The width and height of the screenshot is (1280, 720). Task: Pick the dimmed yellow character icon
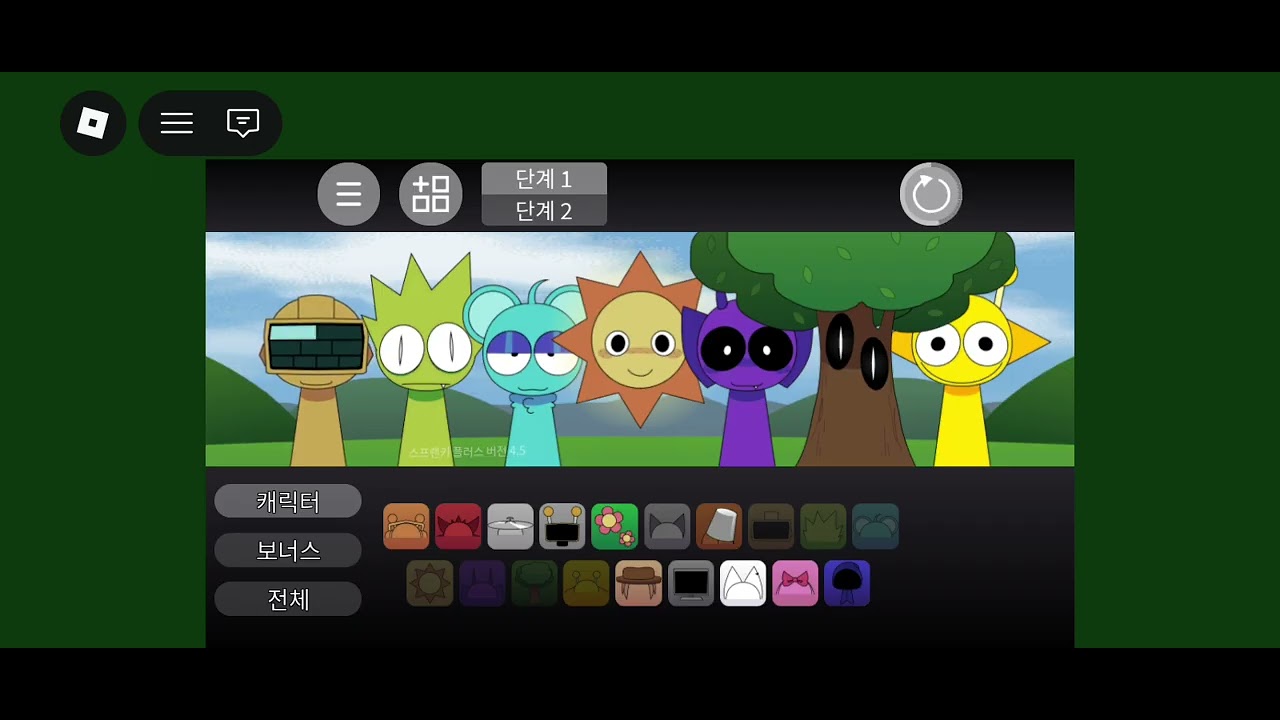click(x=586, y=583)
